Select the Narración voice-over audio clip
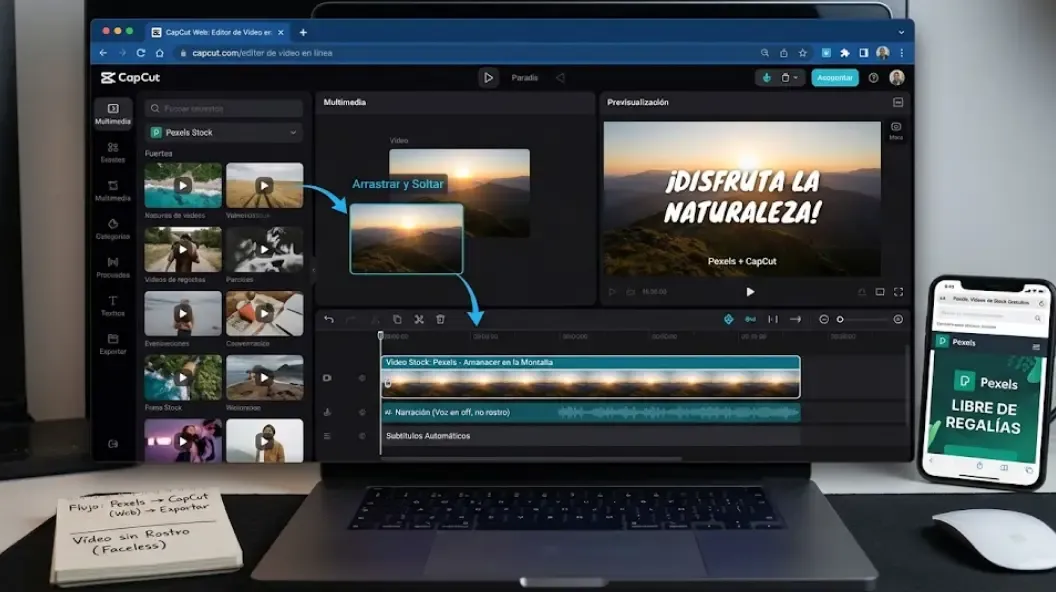Screen dimensions: 1056x592 [x=591, y=412]
